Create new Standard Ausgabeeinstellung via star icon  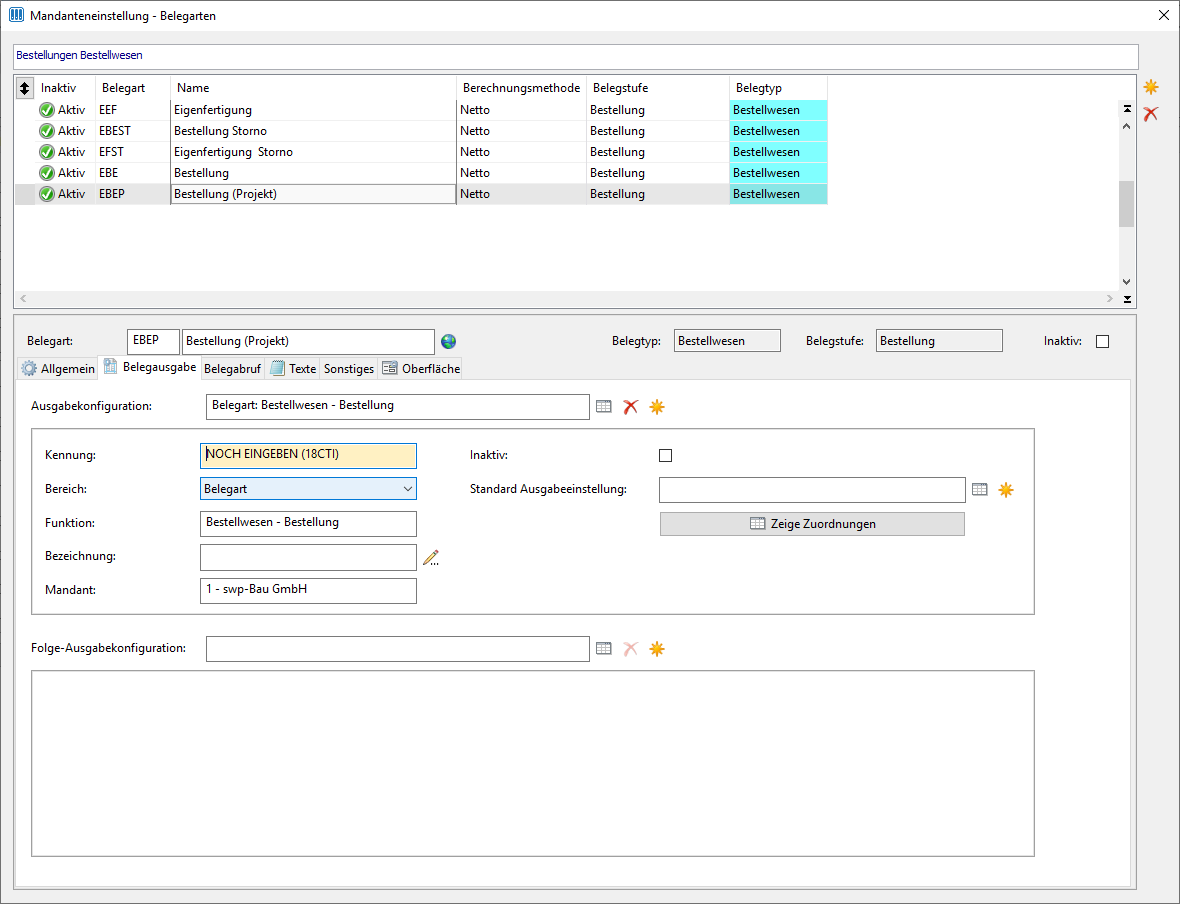coord(1006,490)
